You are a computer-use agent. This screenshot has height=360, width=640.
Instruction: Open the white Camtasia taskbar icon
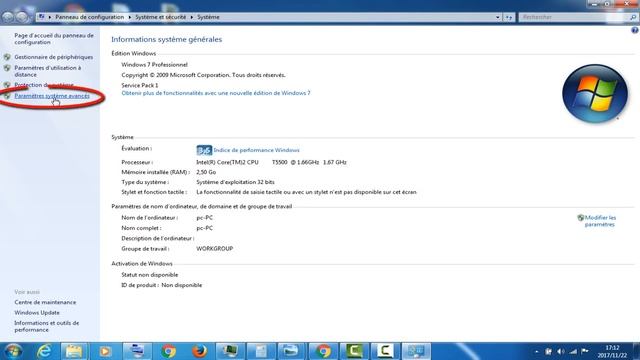point(385,351)
